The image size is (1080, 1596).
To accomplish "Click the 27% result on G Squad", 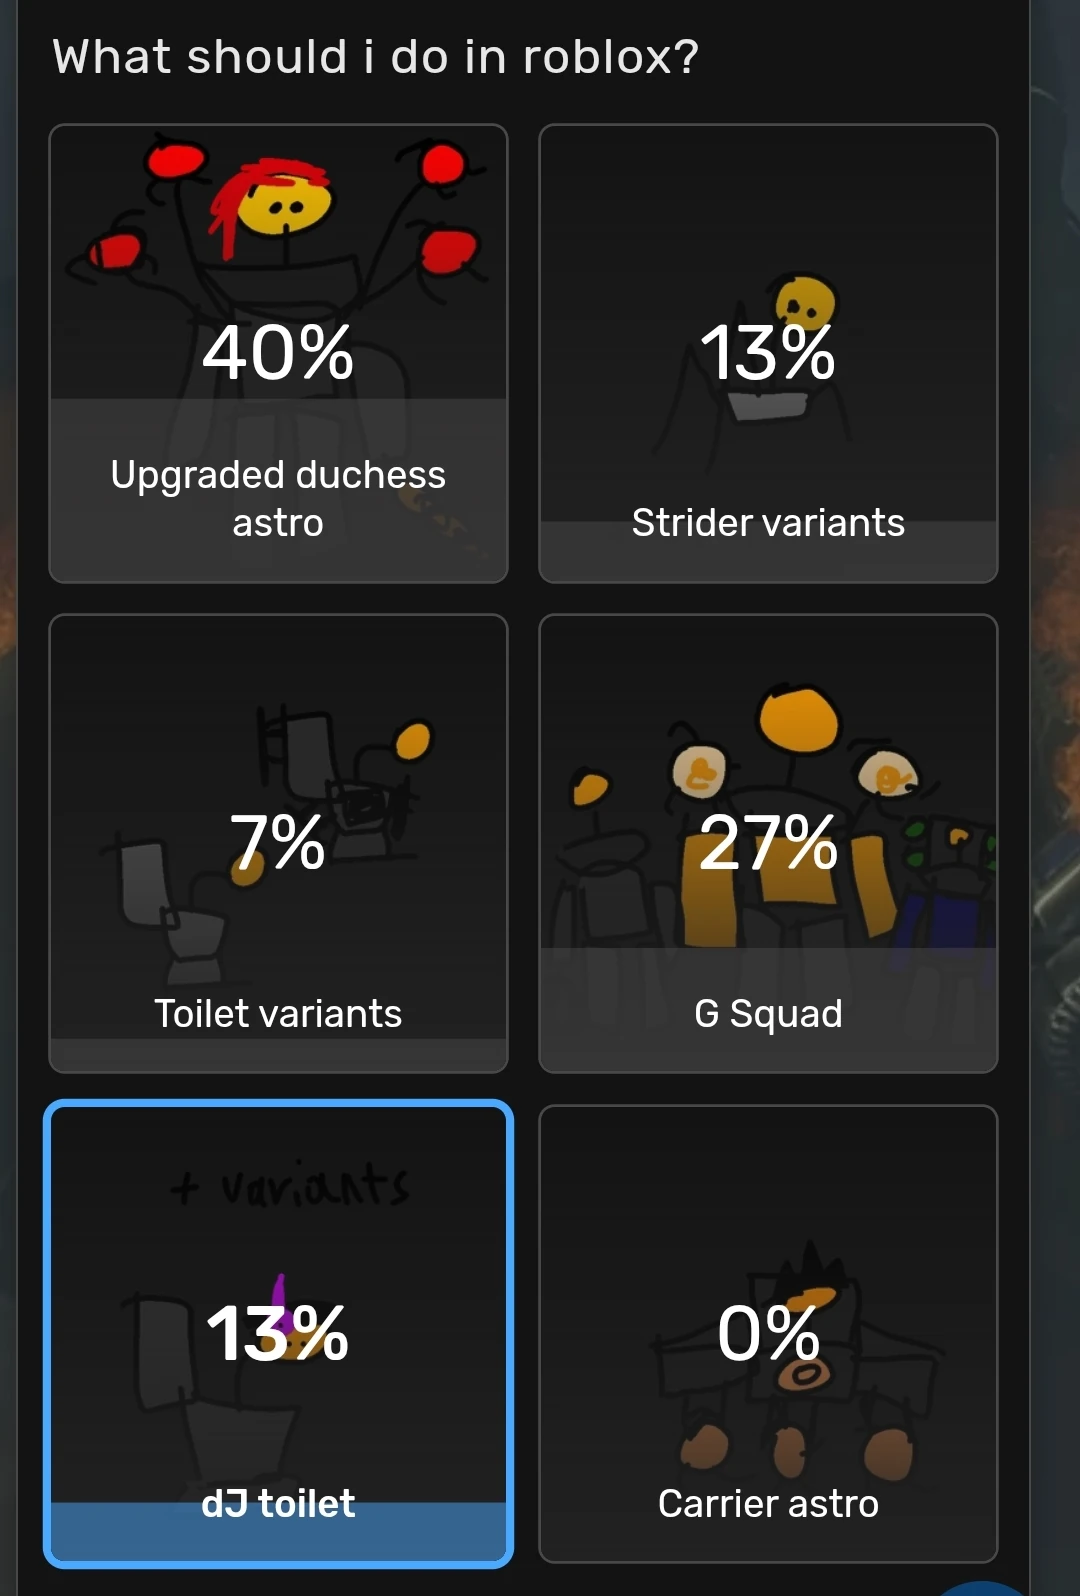I will coord(768,842).
